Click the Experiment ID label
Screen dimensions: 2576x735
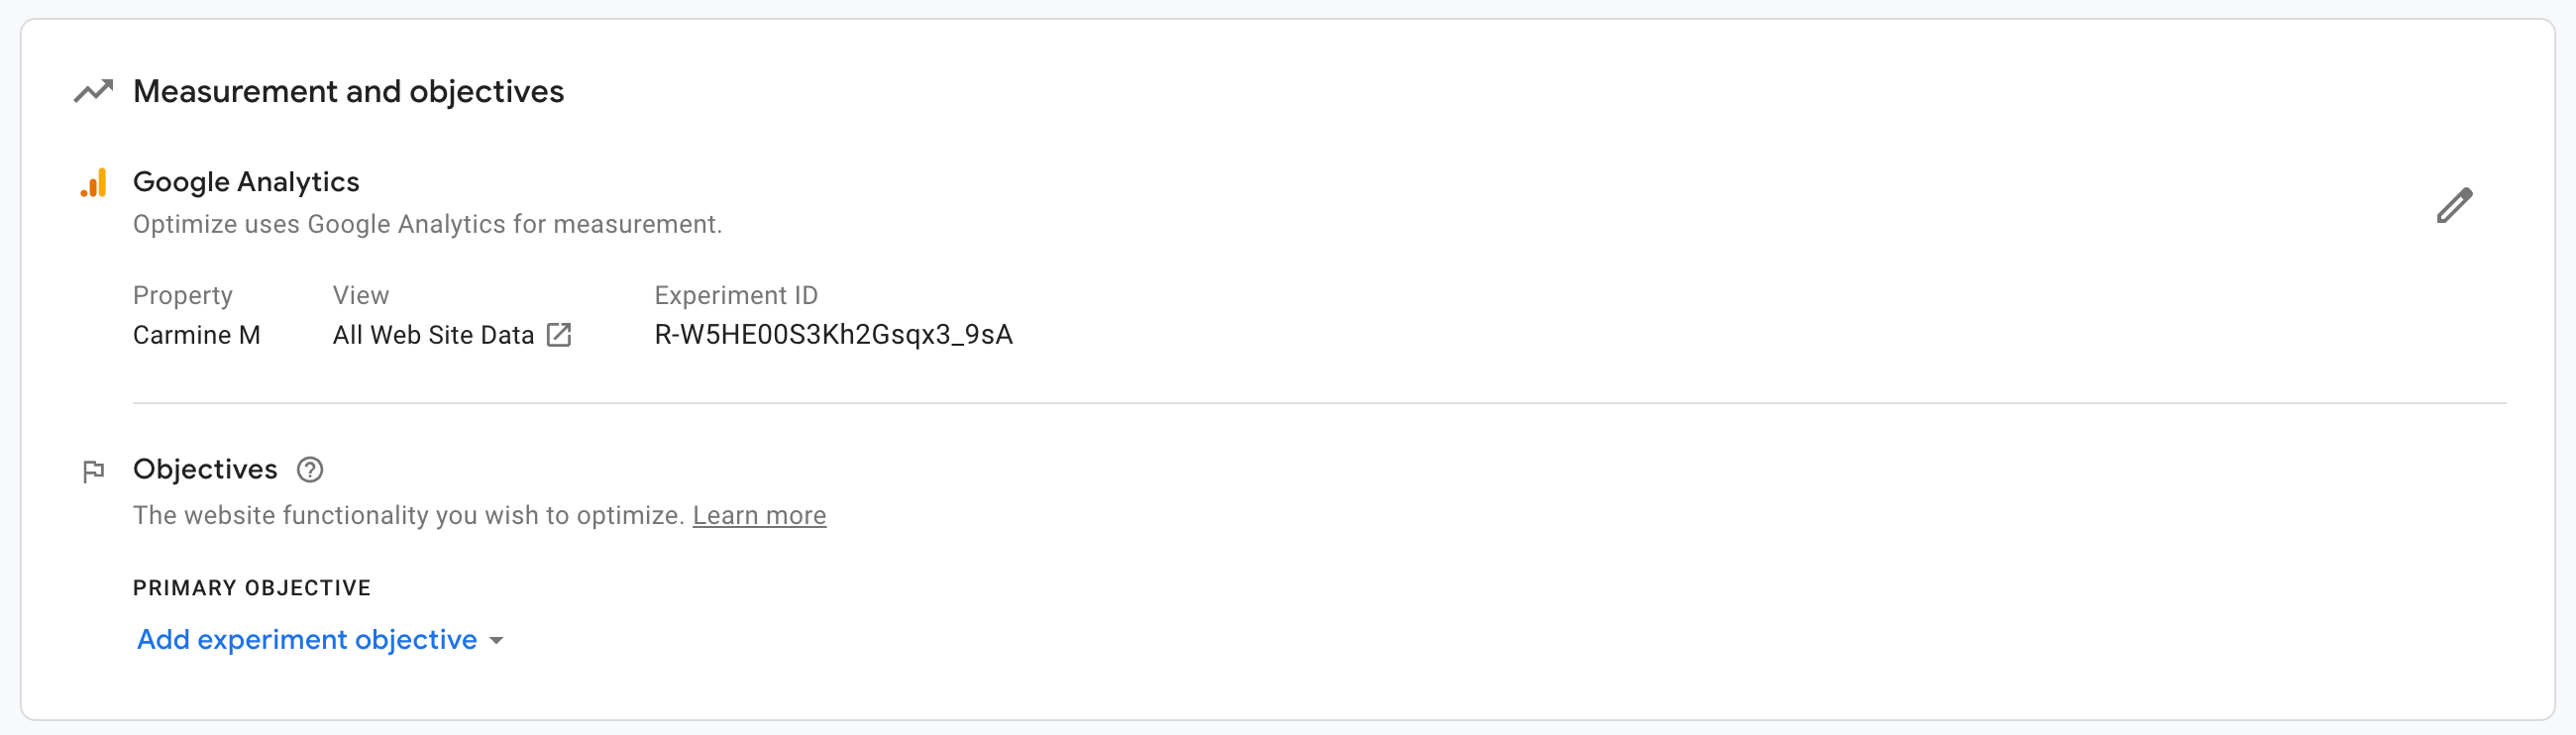736,296
